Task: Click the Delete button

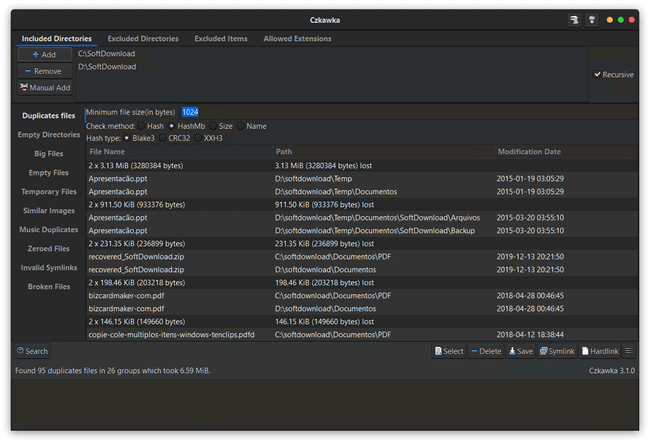Action: pyautogui.click(x=486, y=351)
